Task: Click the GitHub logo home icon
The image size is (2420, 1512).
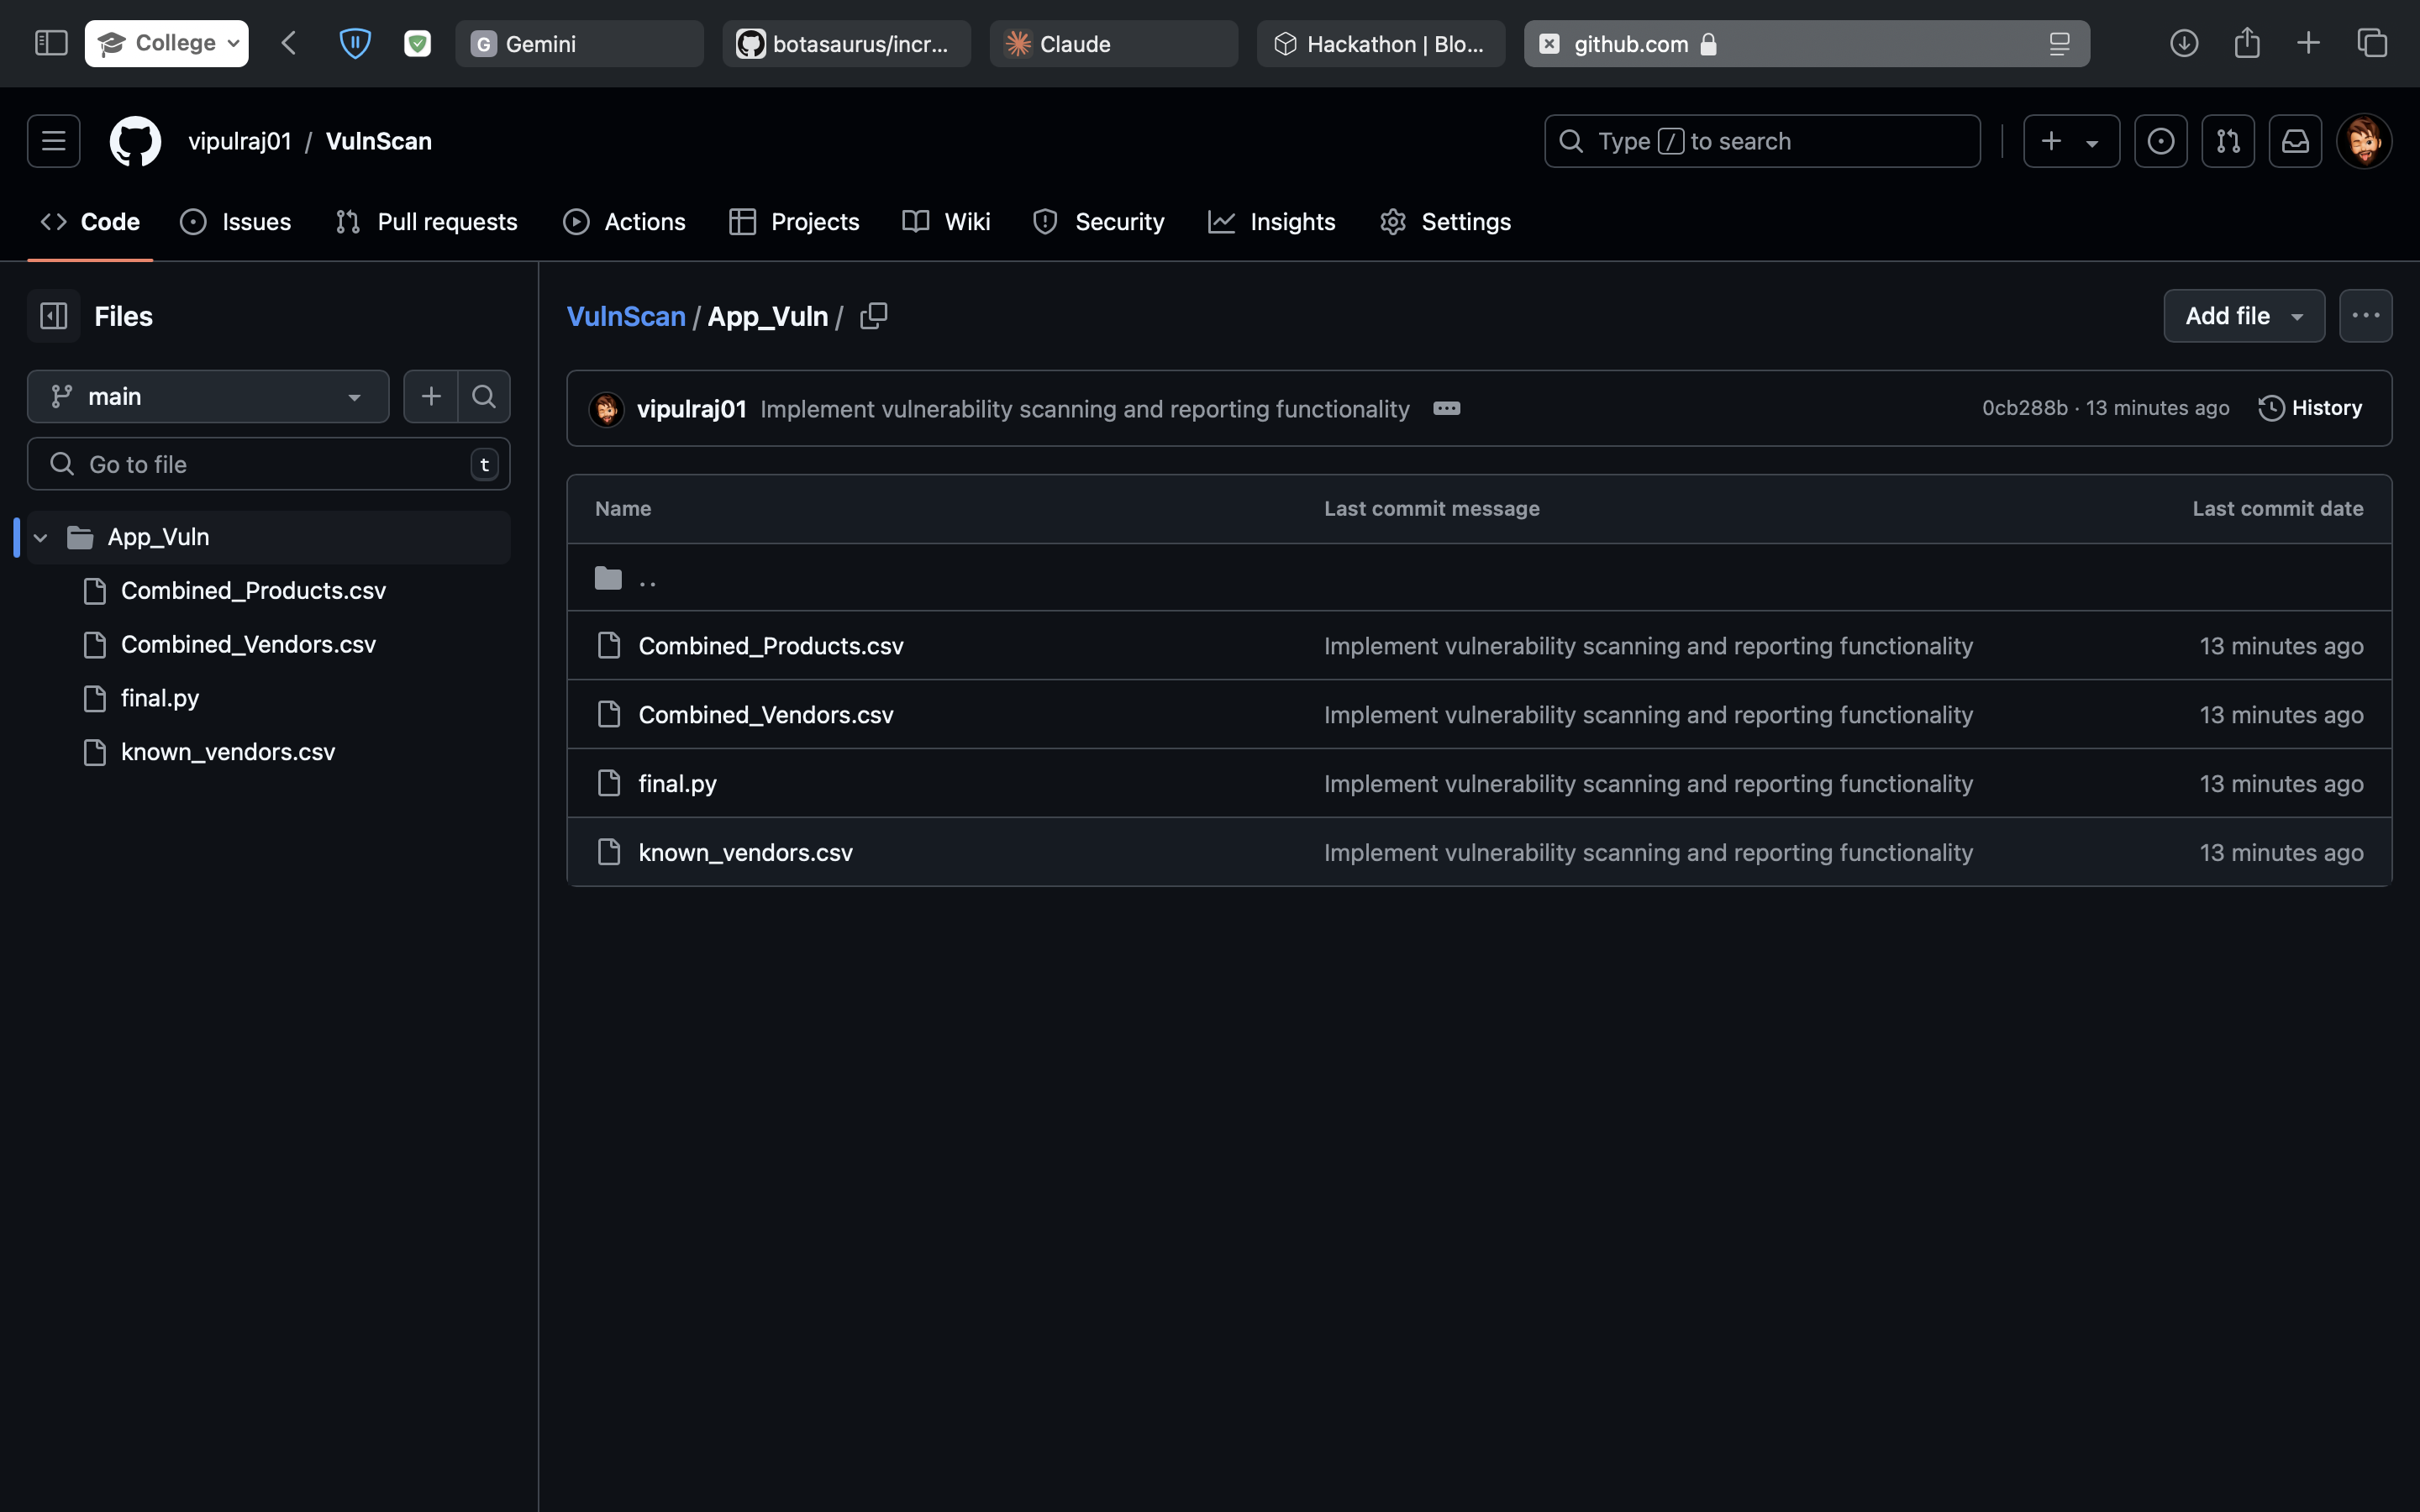Action: [135, 141]
